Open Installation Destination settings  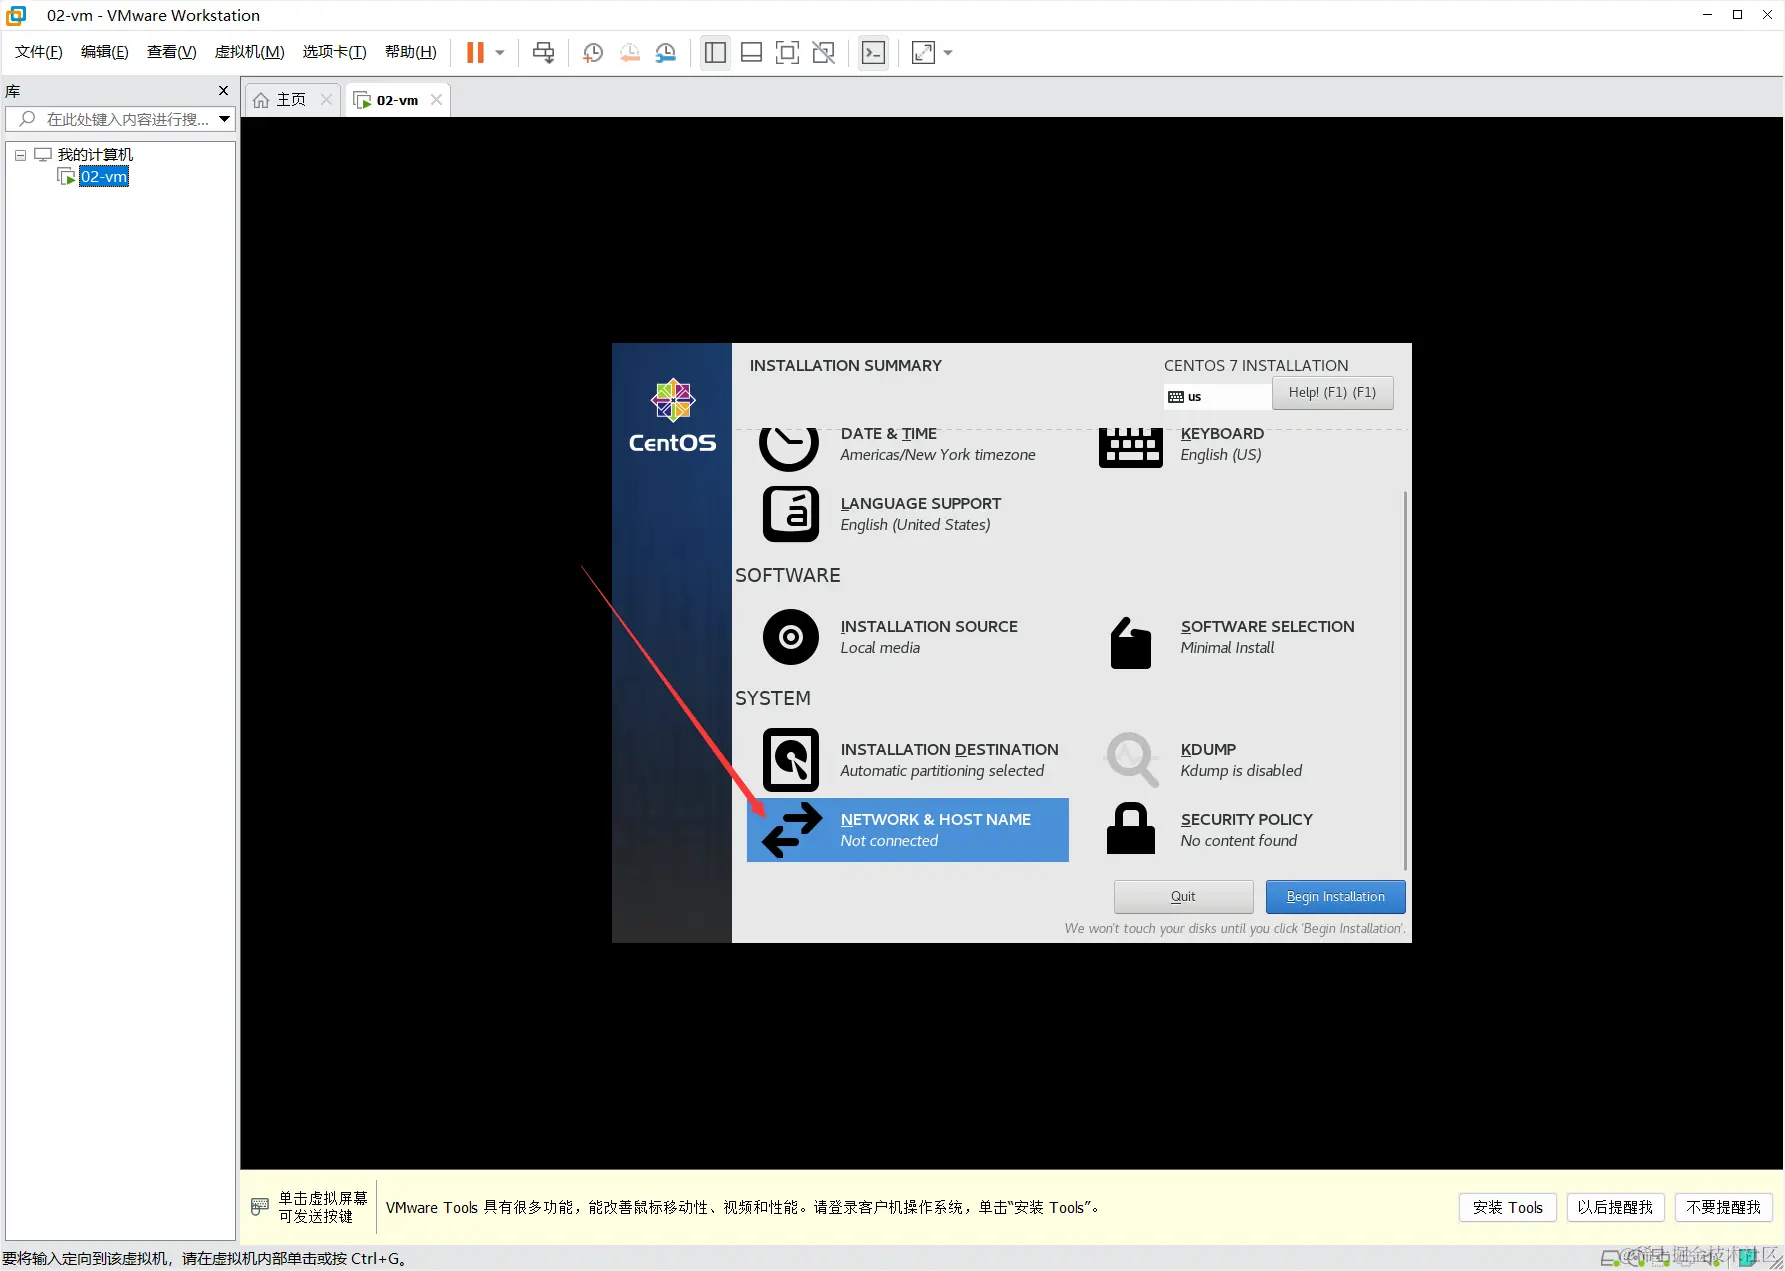click(908, 760)
